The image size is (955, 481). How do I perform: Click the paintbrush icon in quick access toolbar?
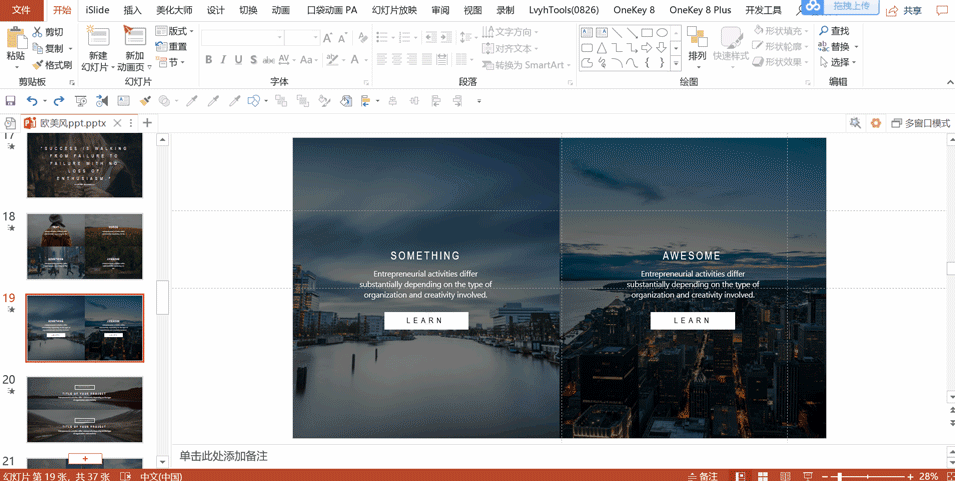coord(145,101)
